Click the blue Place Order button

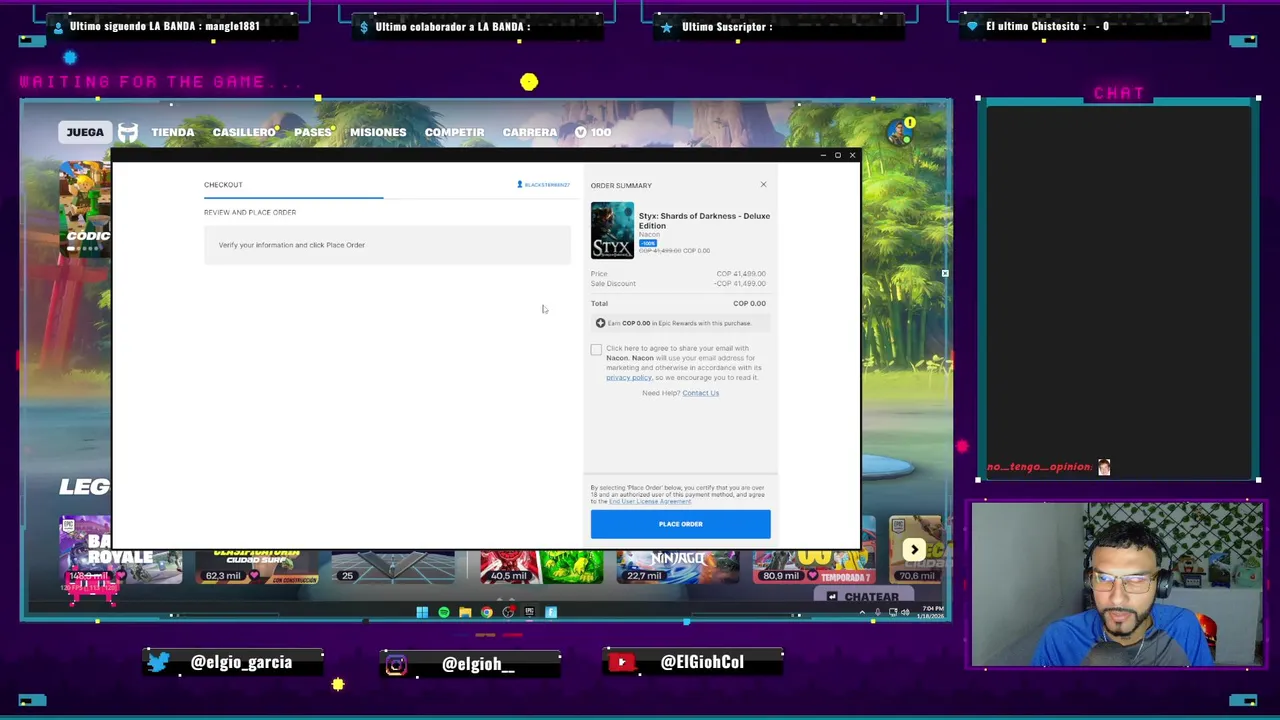tap(680, 524)
